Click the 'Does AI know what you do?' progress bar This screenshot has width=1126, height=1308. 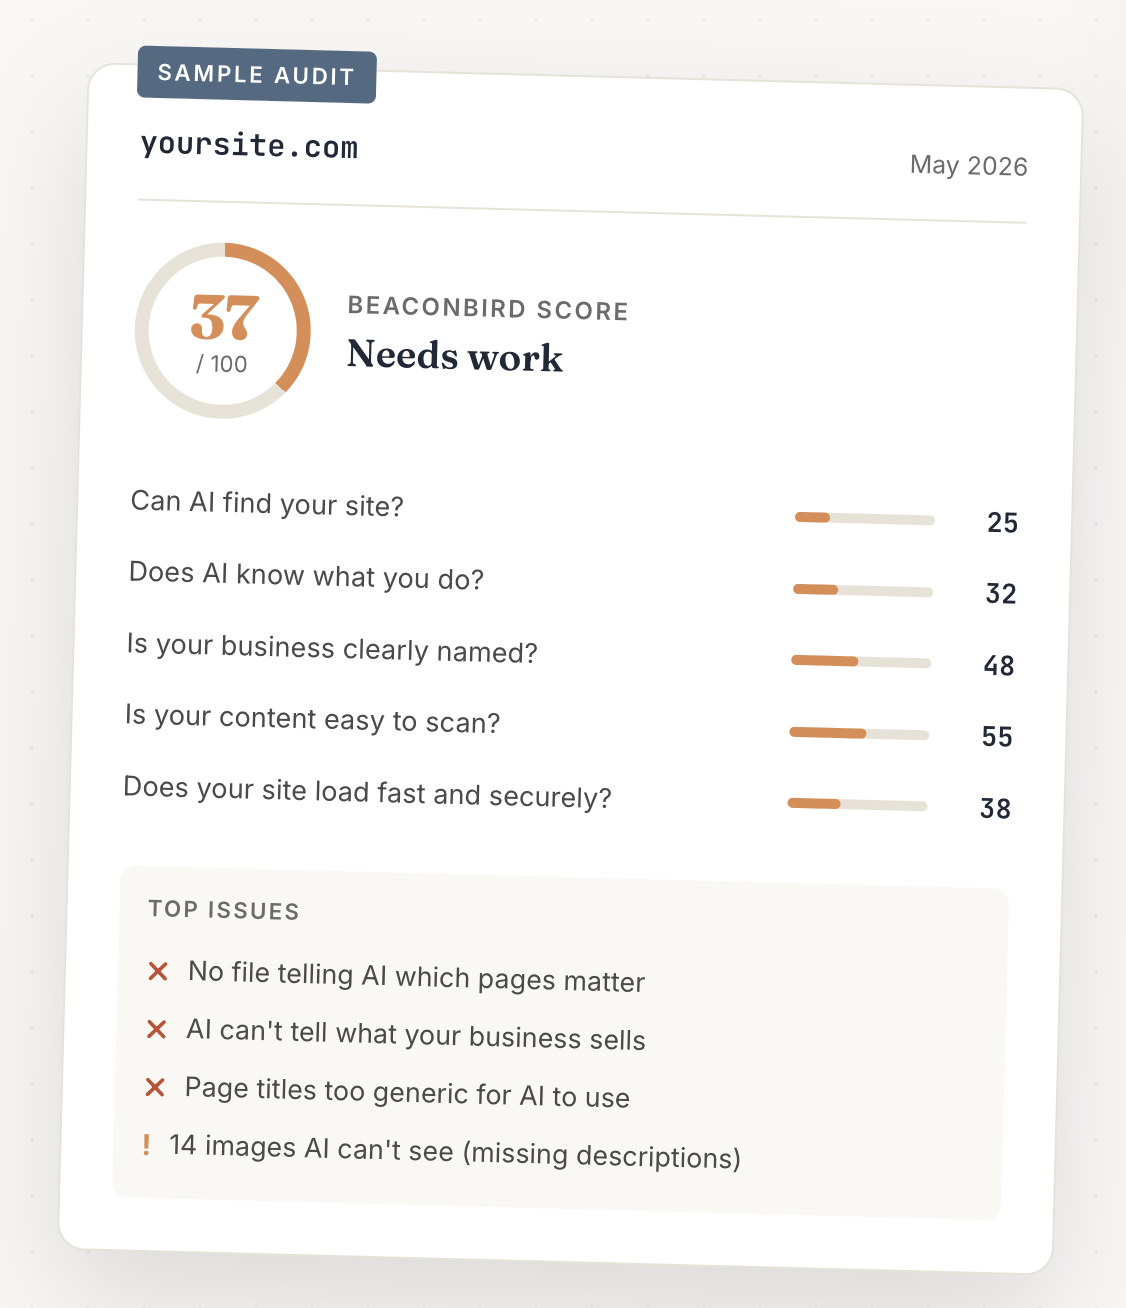pos(863,590)
